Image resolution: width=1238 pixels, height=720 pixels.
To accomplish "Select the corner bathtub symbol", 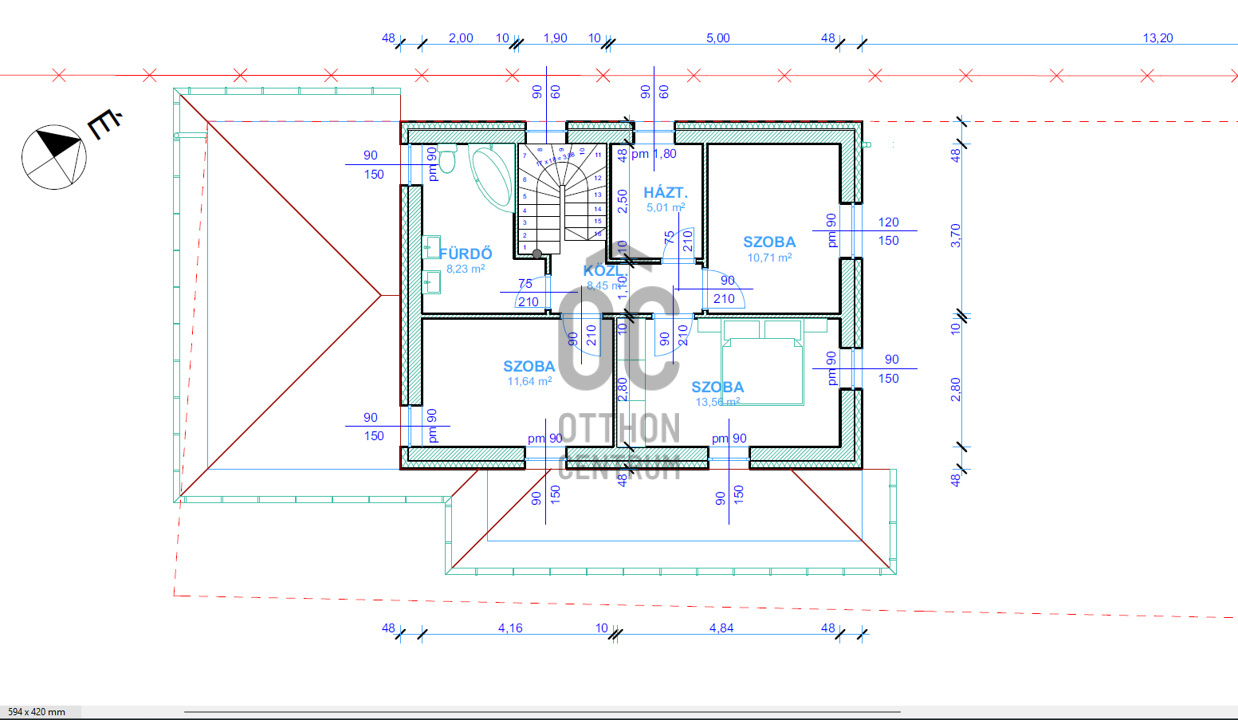I will (494, 177).
